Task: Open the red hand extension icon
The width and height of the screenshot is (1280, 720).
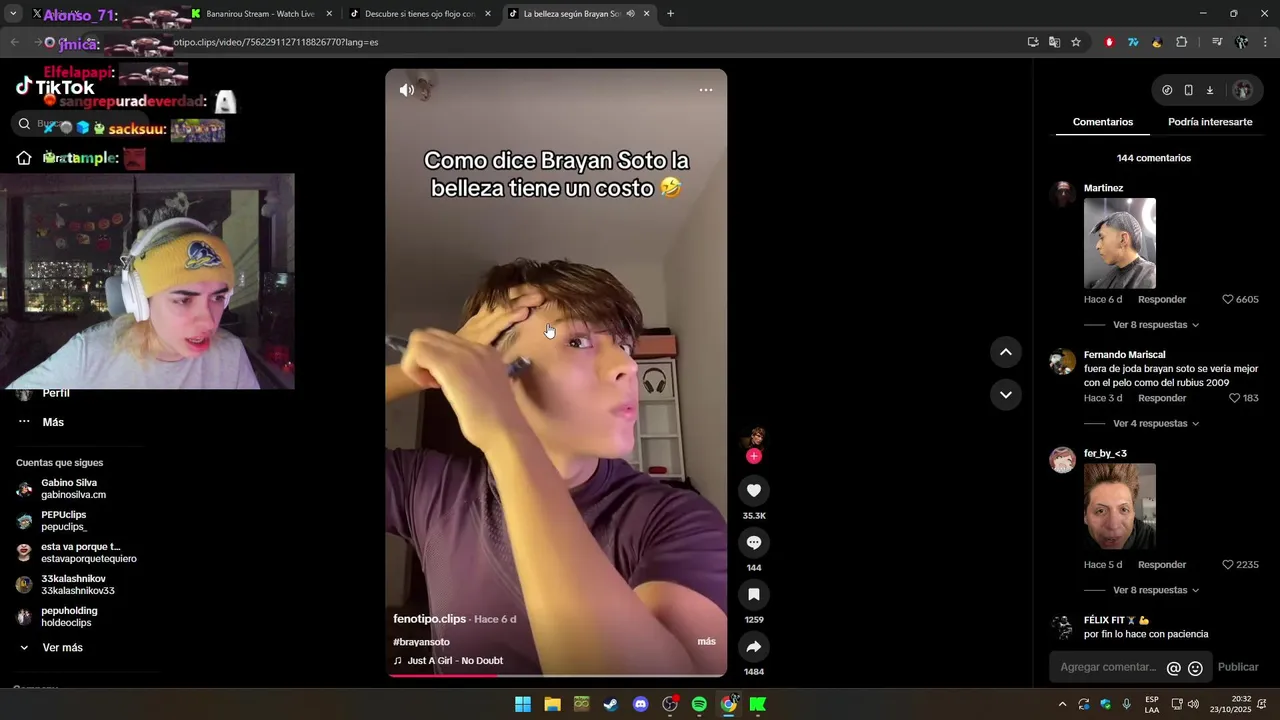Action: point(1109,42)
